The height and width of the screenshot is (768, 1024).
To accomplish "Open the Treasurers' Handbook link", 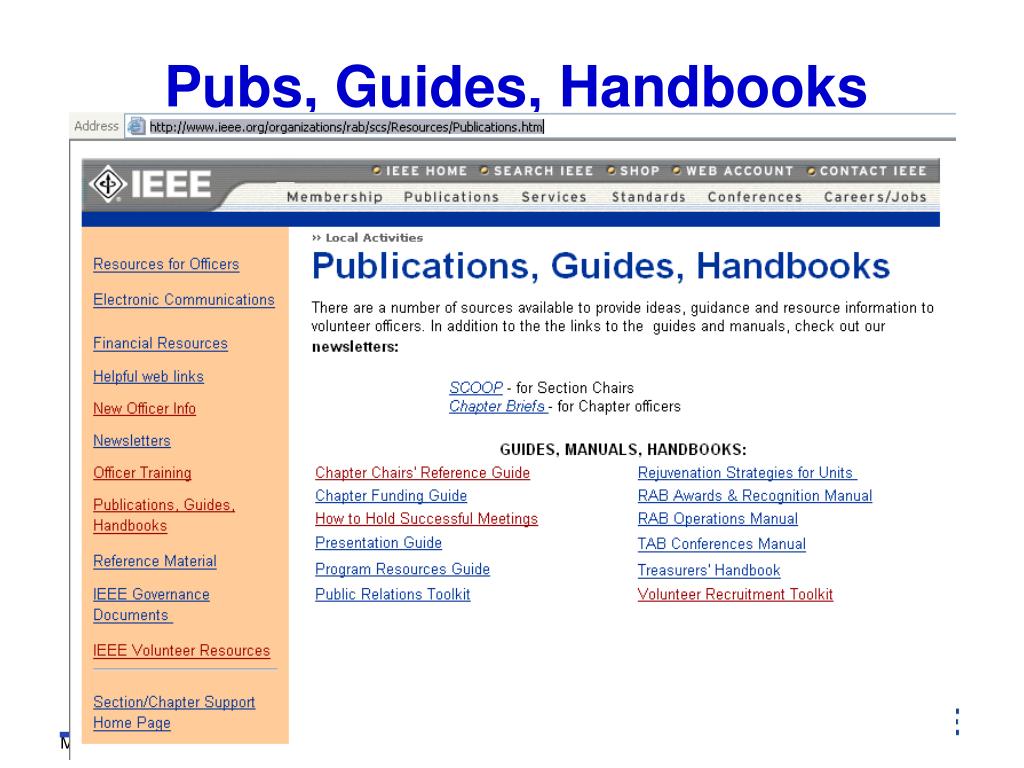I will point(709,570).
